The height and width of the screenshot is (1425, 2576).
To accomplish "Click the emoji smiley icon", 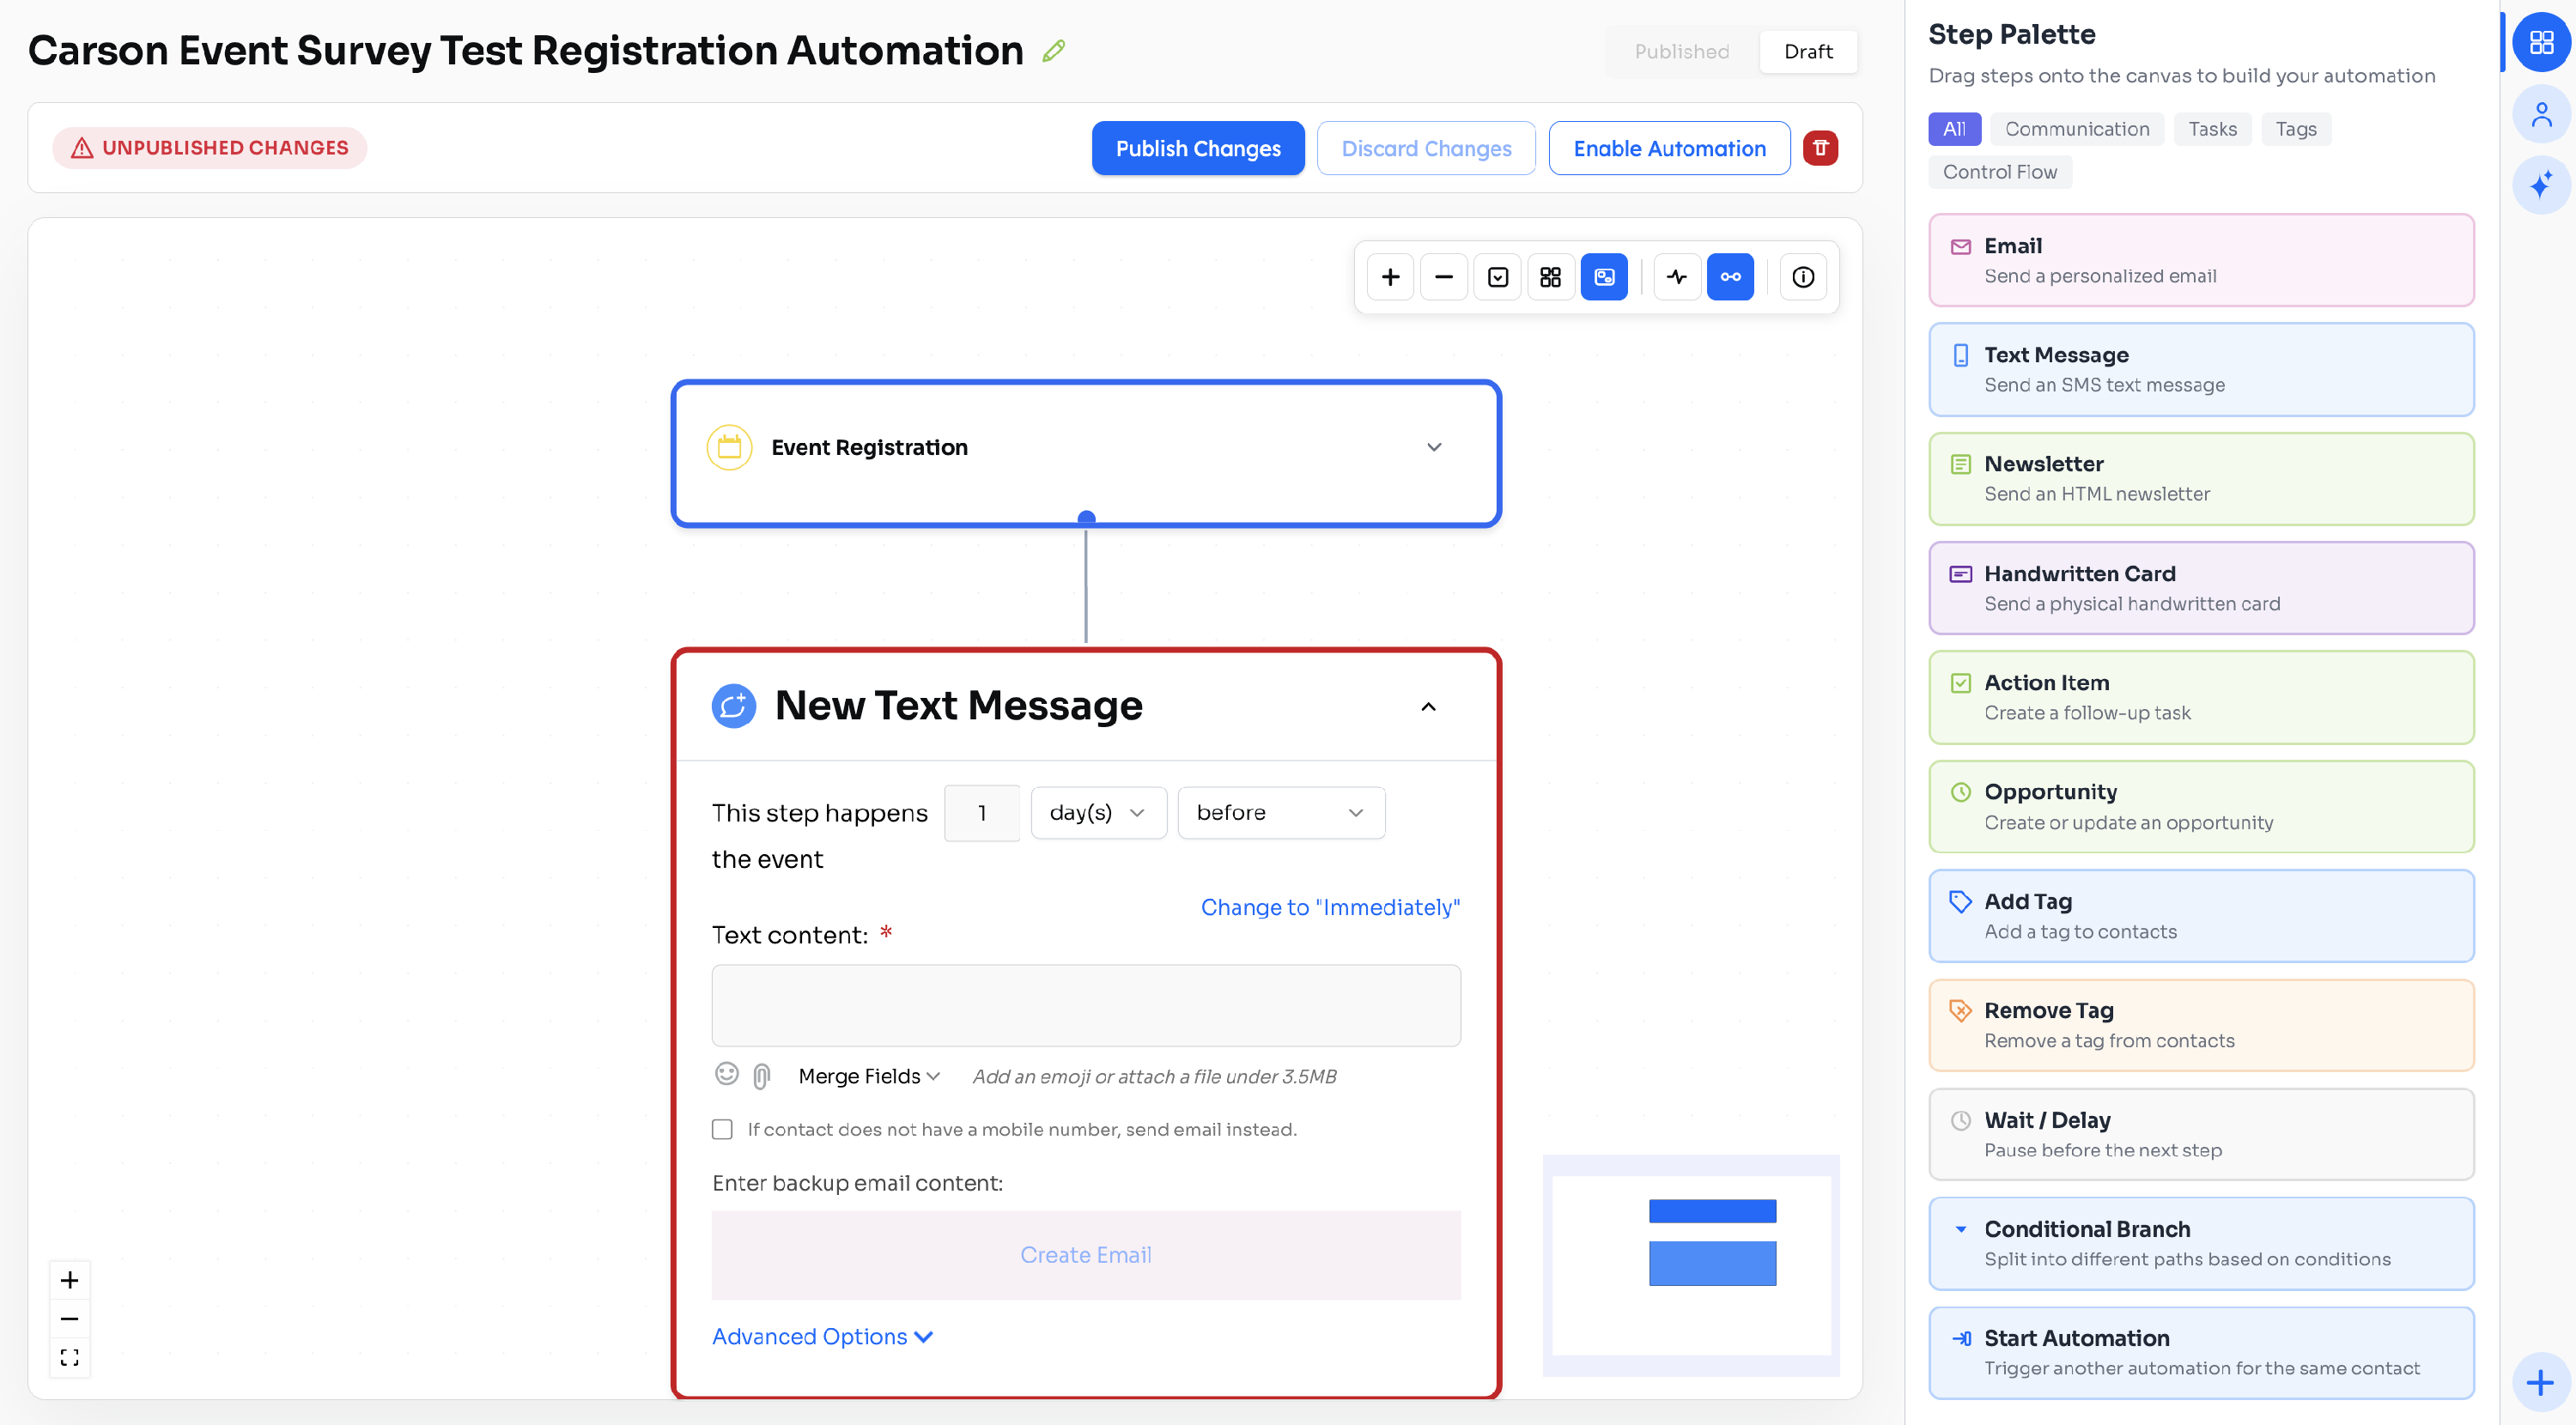I will [x=727, y=1075].
